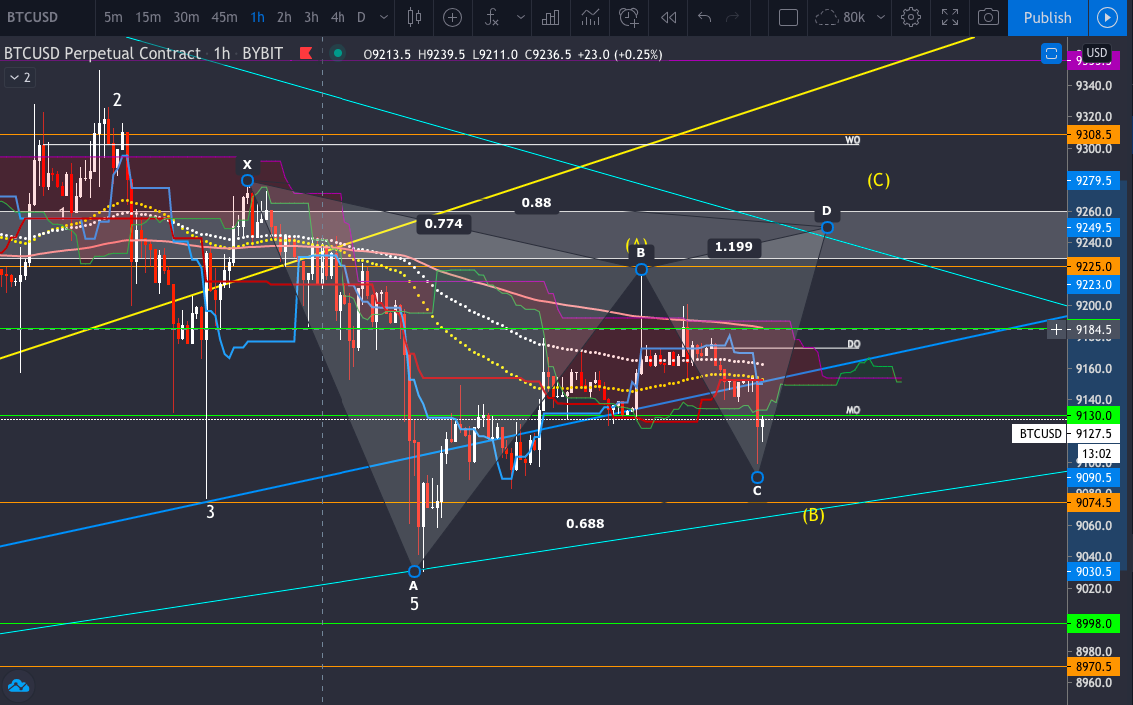Click the 9249.5 price label
The image size is (1133, 705).
pyautogui.click(x=1093, y=228)
